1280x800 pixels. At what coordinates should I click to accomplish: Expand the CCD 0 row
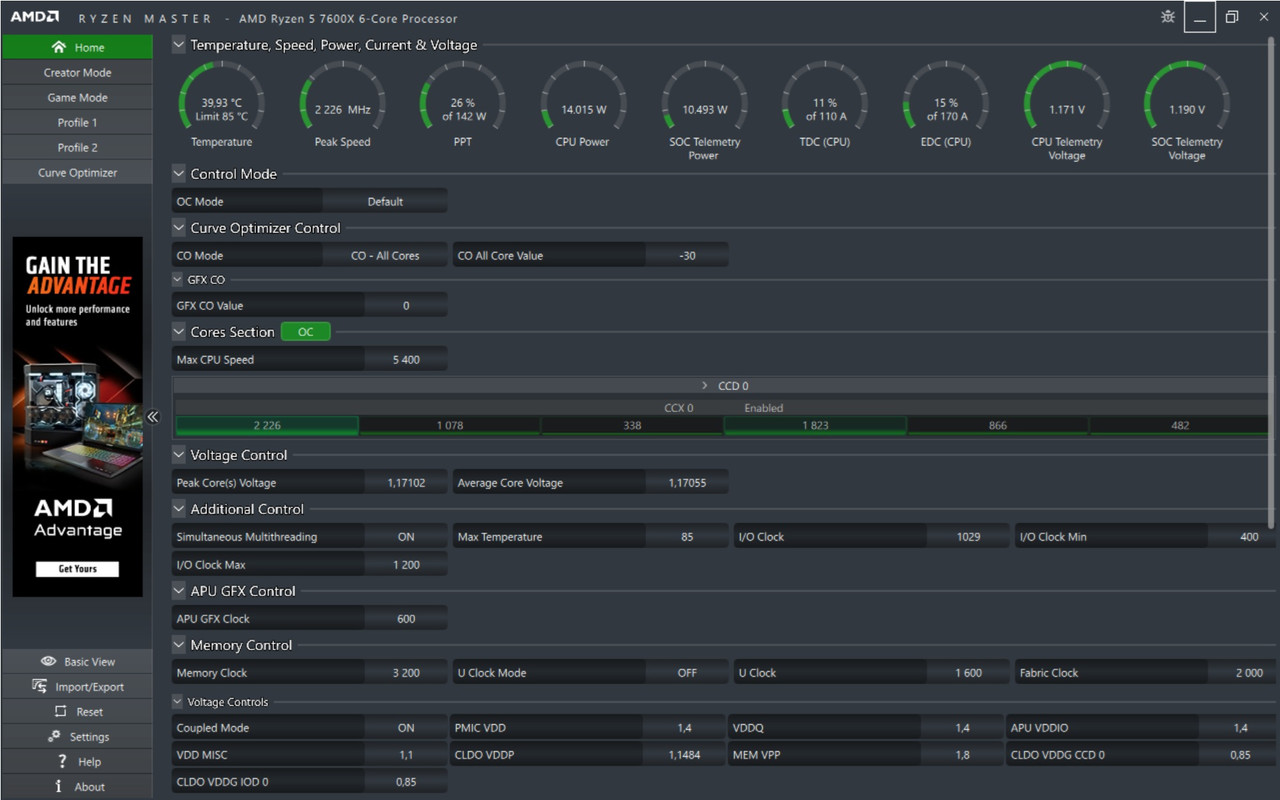(x=704, y=386)
